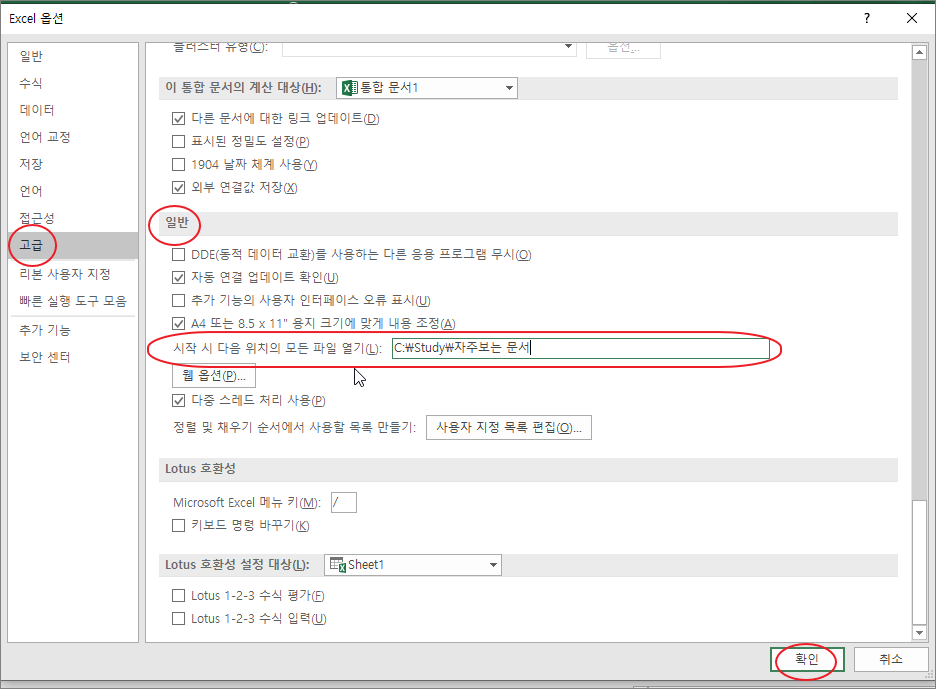
Task: Cancel with the 취소 button
Action: tap(891, 659)
